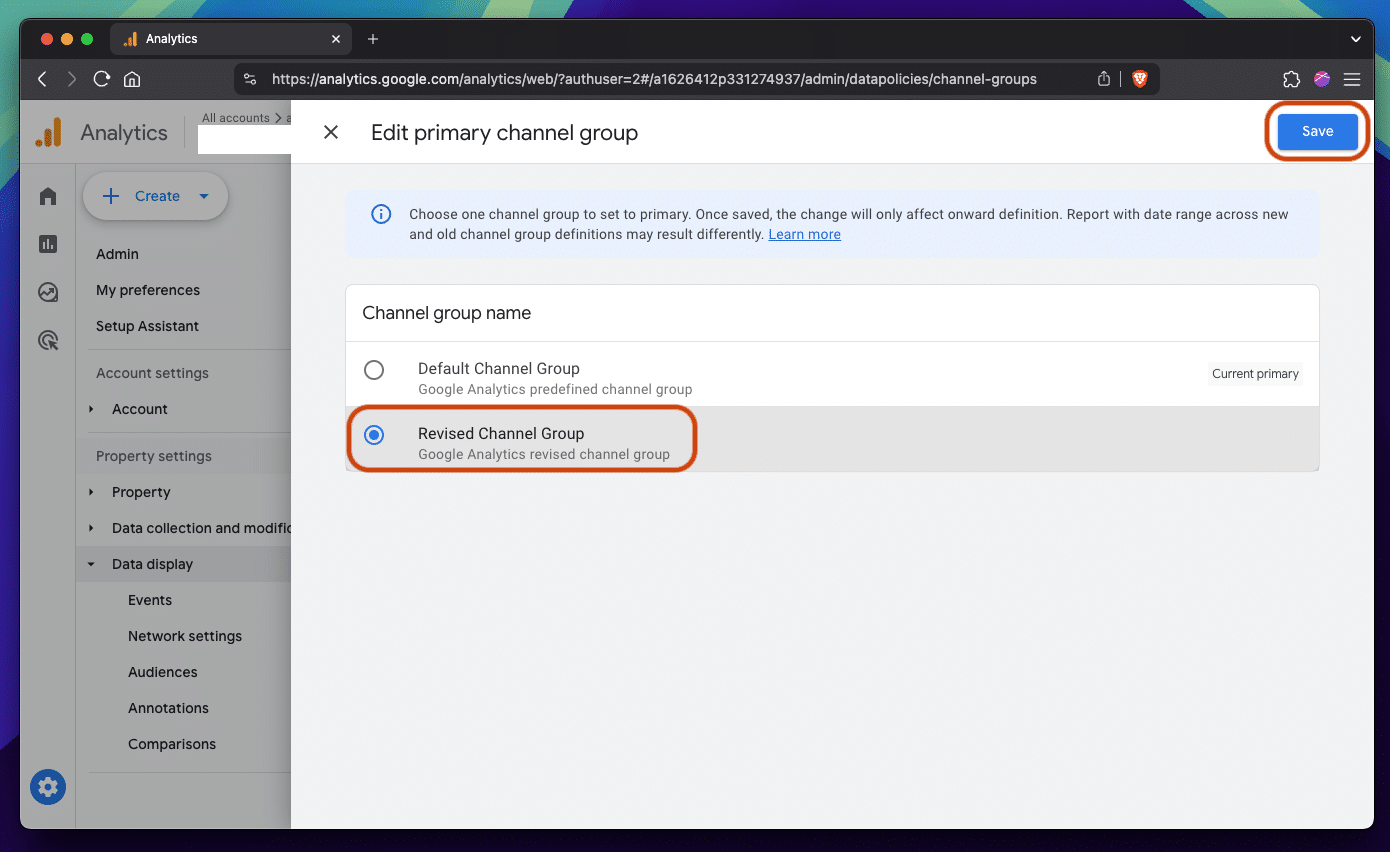Click the Brave shields icon
Viewport: 1390px width, 852px height.
(x=1138, y=79)
